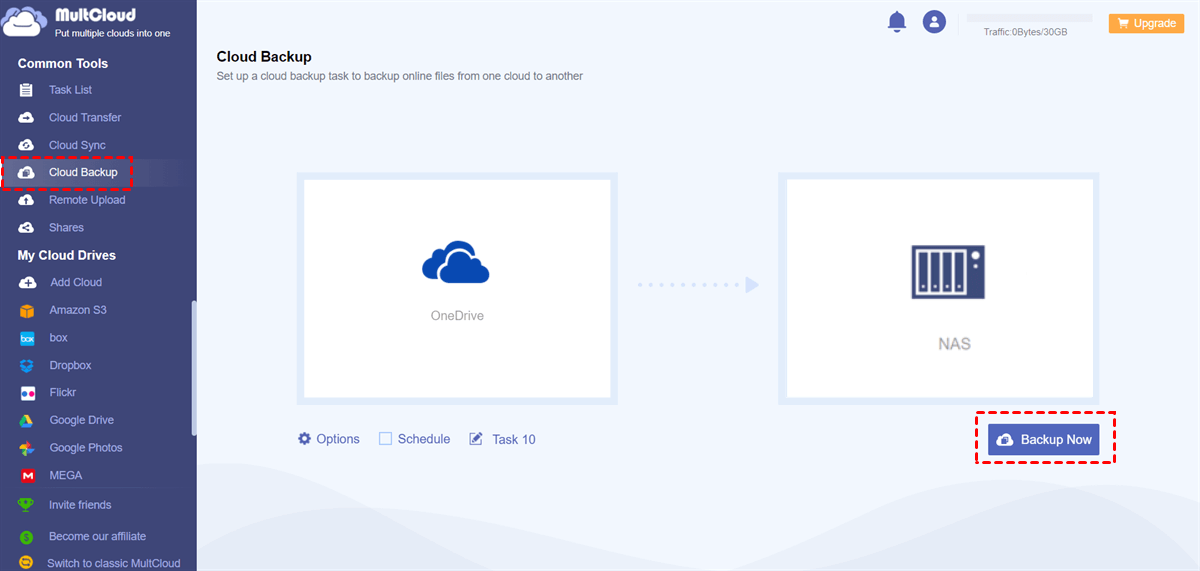Select the OneDrive source box
Viewport: 1200px width, 571px height.
coord(457,288)
